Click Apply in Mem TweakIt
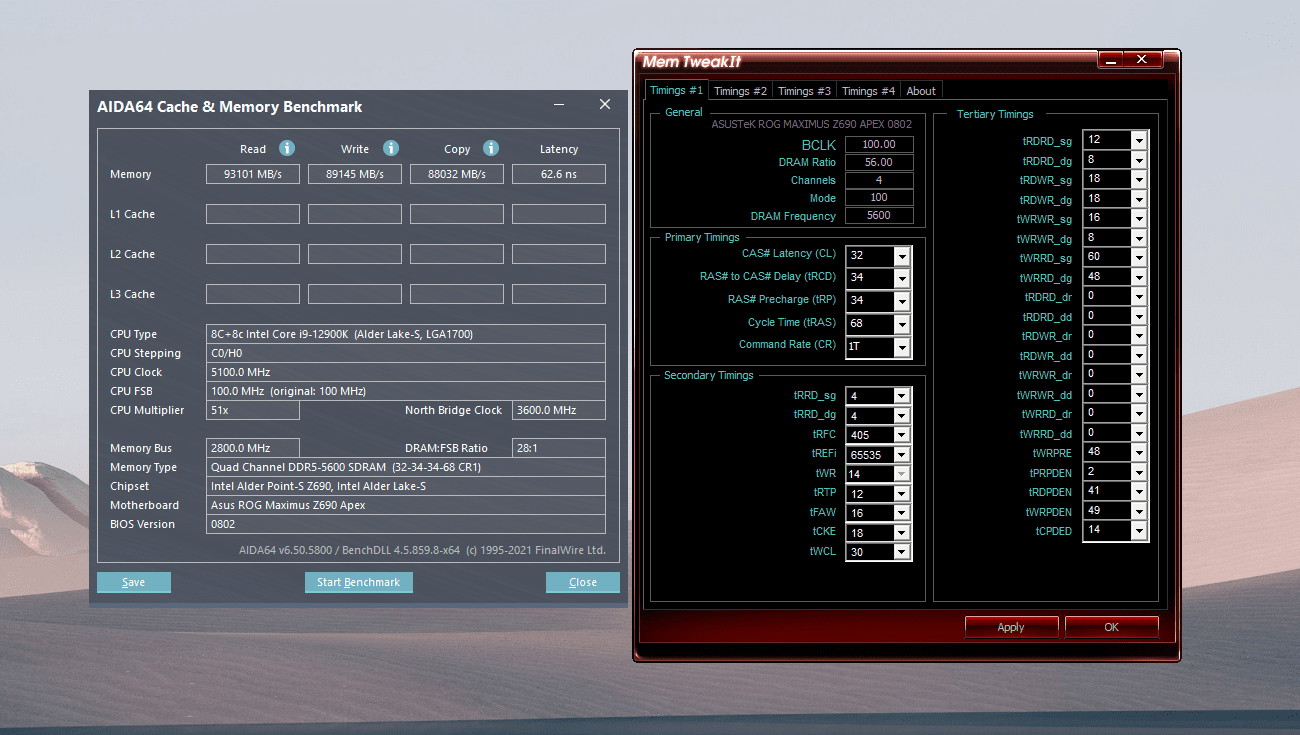Image resolution: width=1300 pixels, height=735 pixels. pos(1011,627)
